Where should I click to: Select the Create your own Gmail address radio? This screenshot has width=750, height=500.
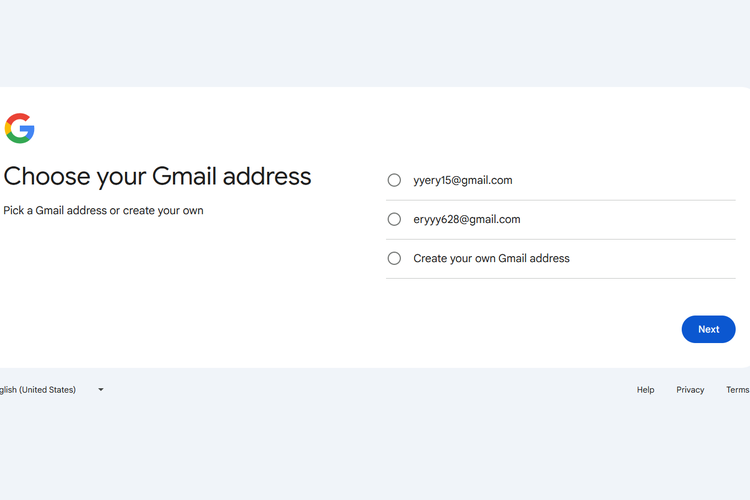394,258
